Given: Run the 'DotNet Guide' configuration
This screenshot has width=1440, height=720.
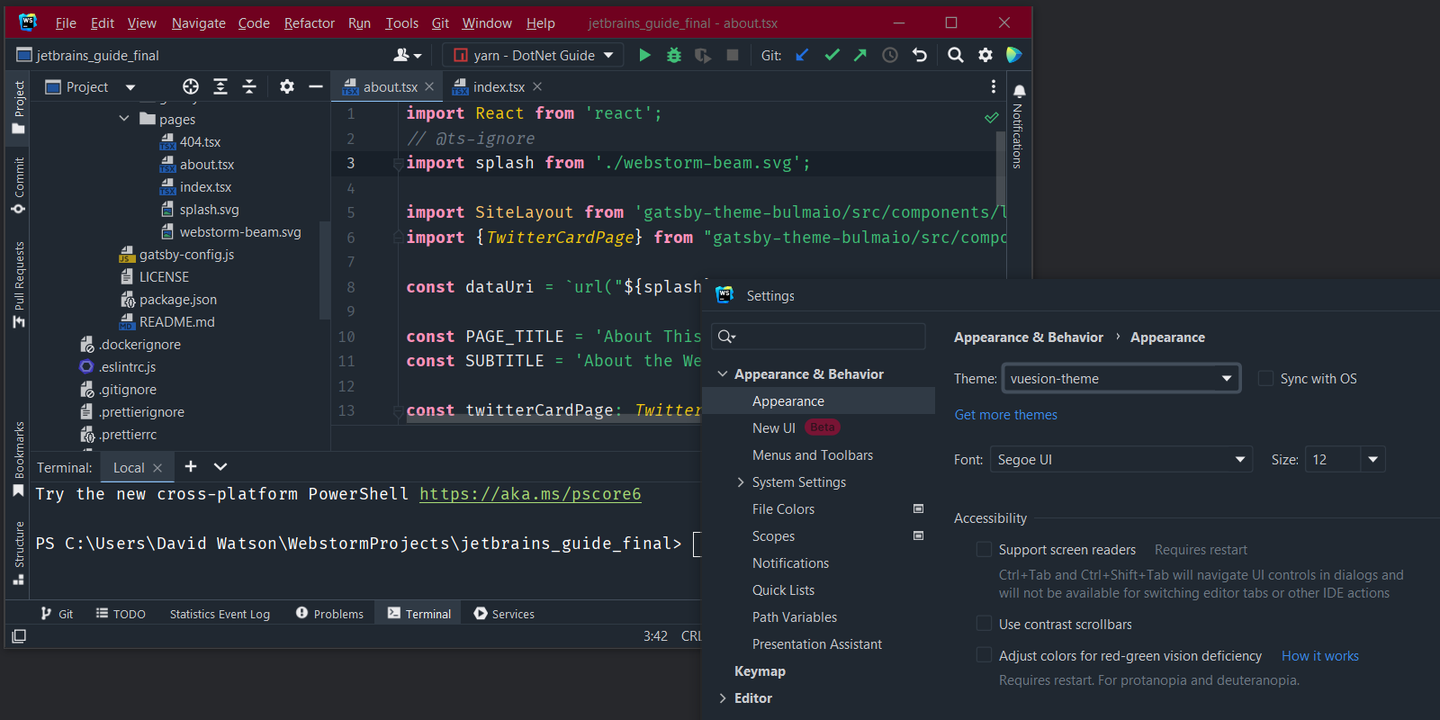Looking at the screenshot, I should pyautogui.click(x=644, y=55).
